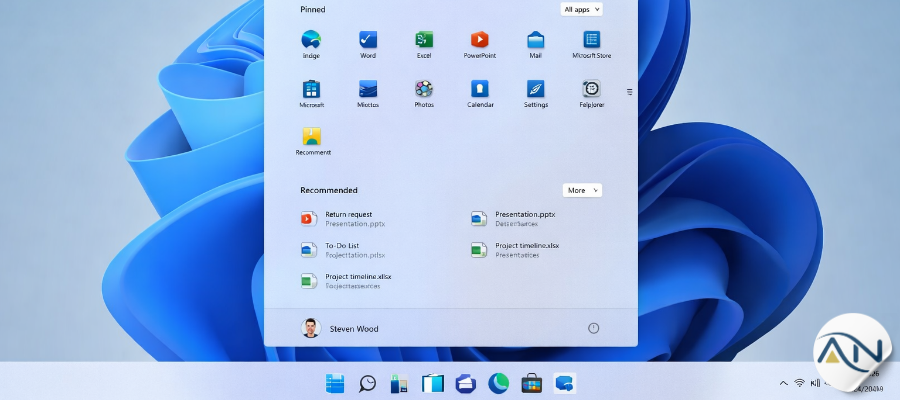This screenshot has width=900, height=400.
Task: Expand the All apps list
Action: tap(581, 9)
